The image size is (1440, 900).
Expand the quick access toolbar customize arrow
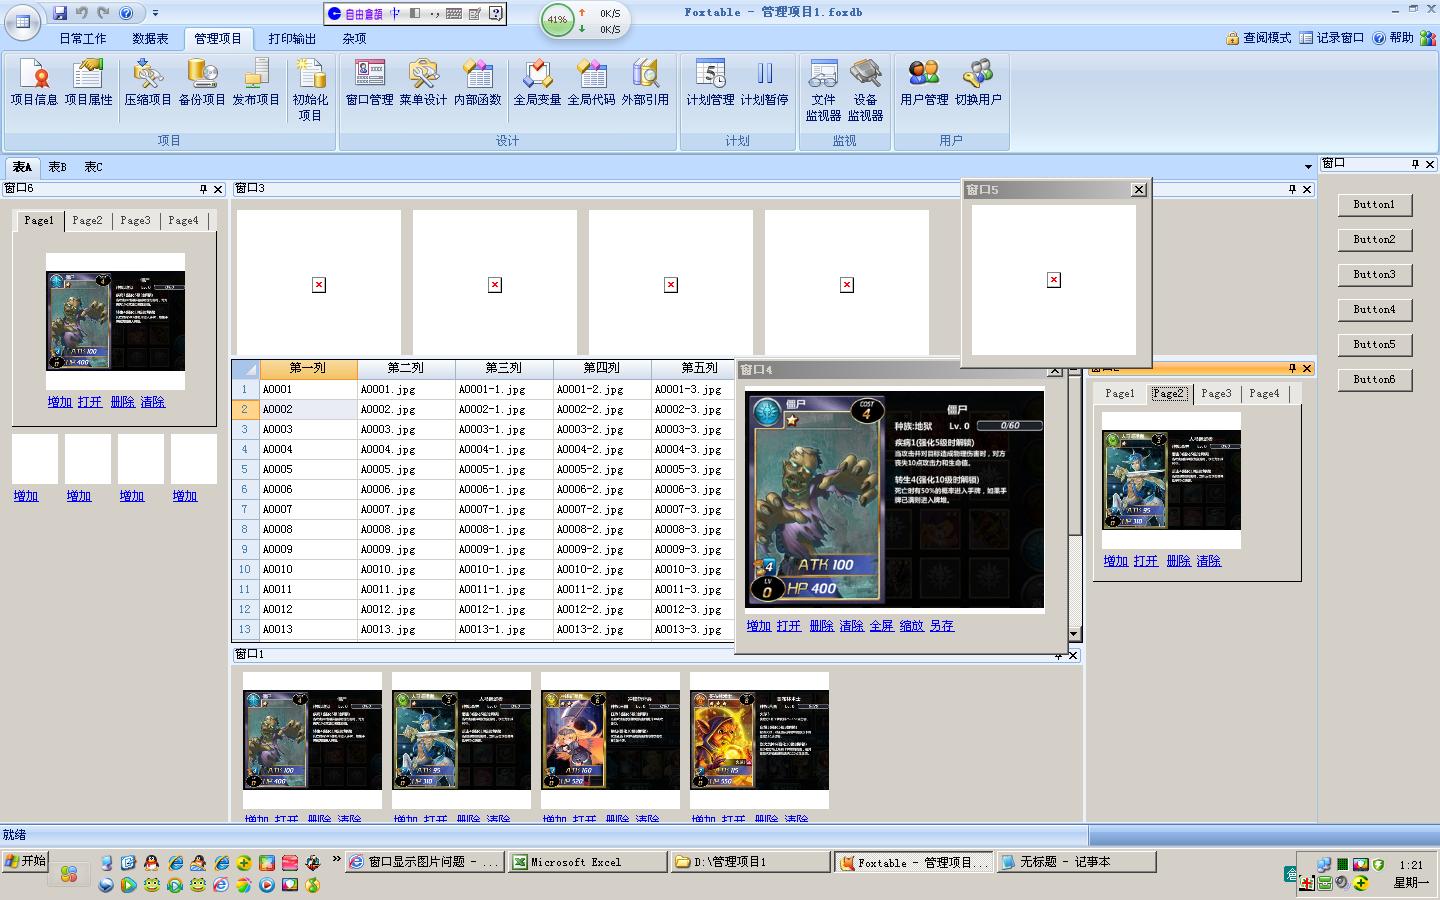(155, 13)
